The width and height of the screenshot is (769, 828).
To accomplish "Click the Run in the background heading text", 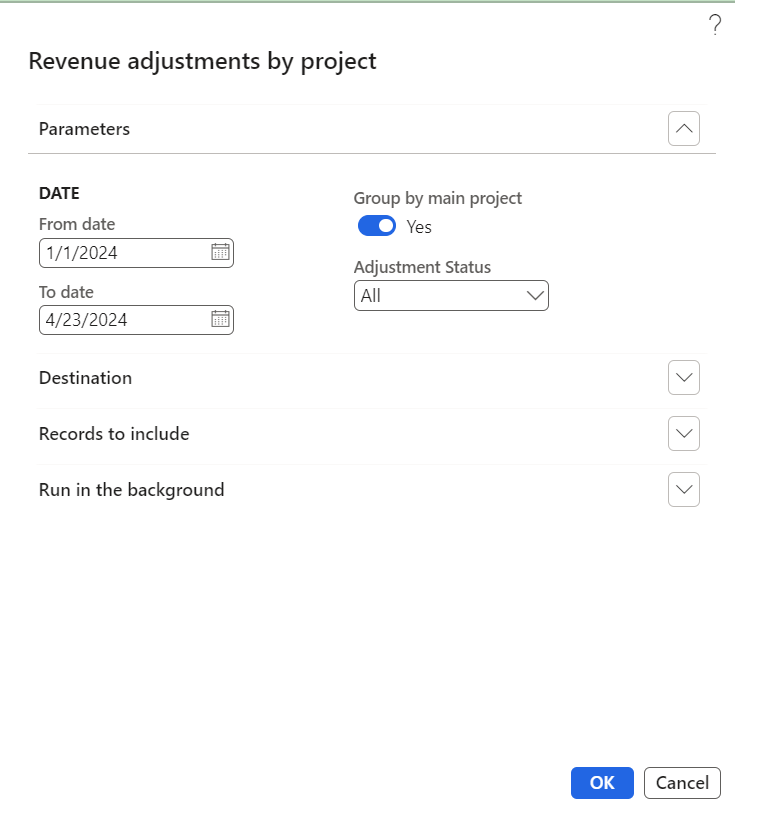I will 131,490.
